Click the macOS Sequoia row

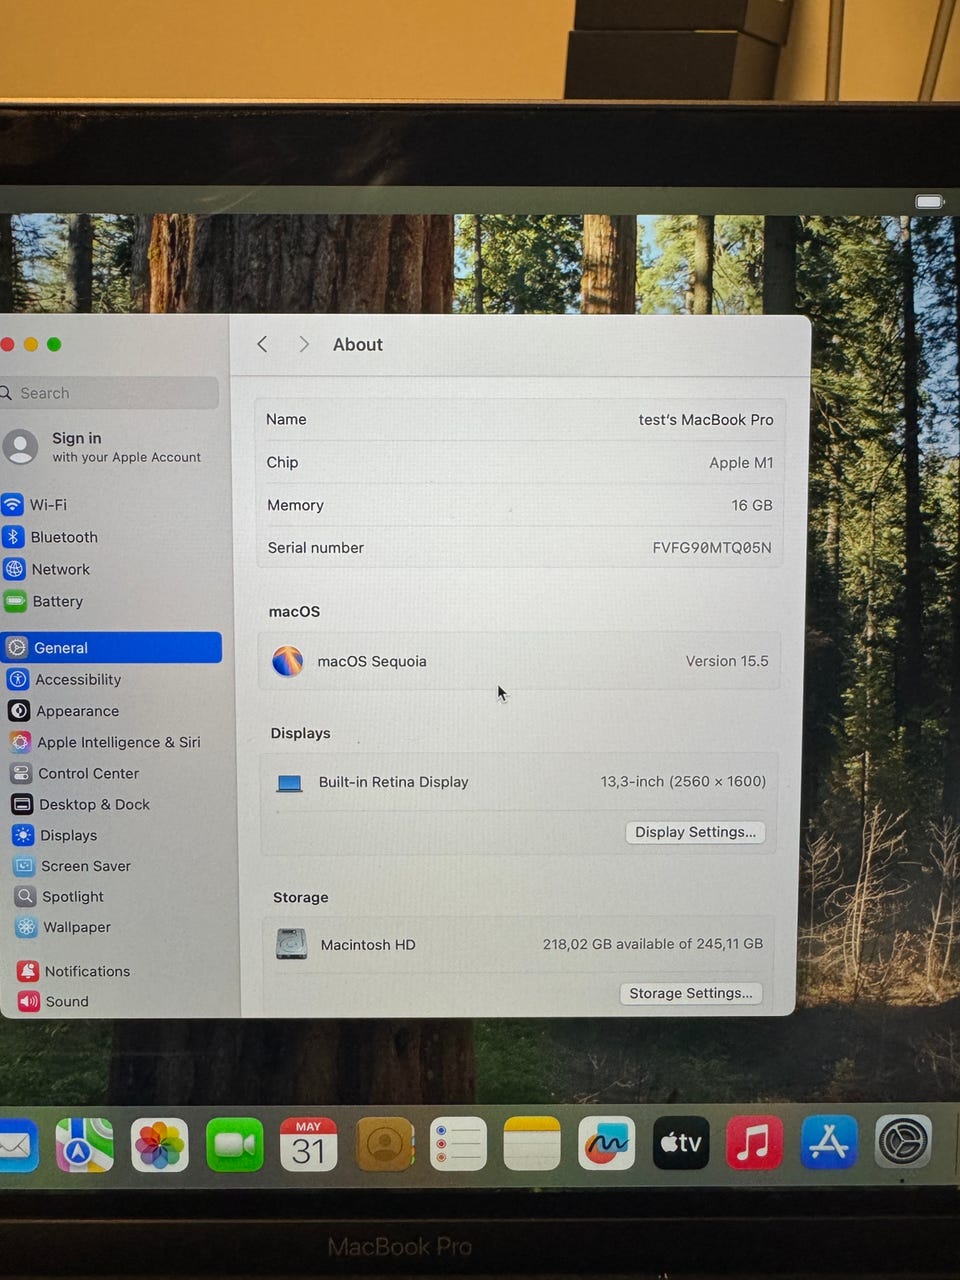point(520,661)
